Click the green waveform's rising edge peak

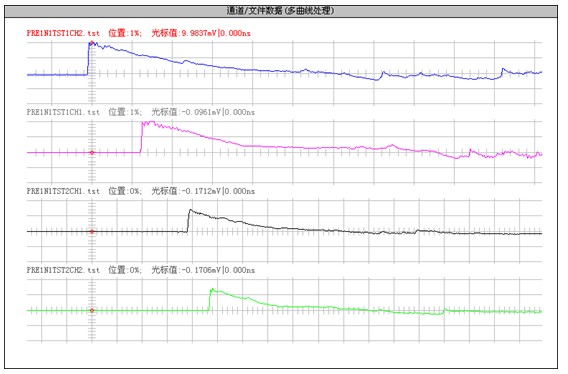point(211,290)
